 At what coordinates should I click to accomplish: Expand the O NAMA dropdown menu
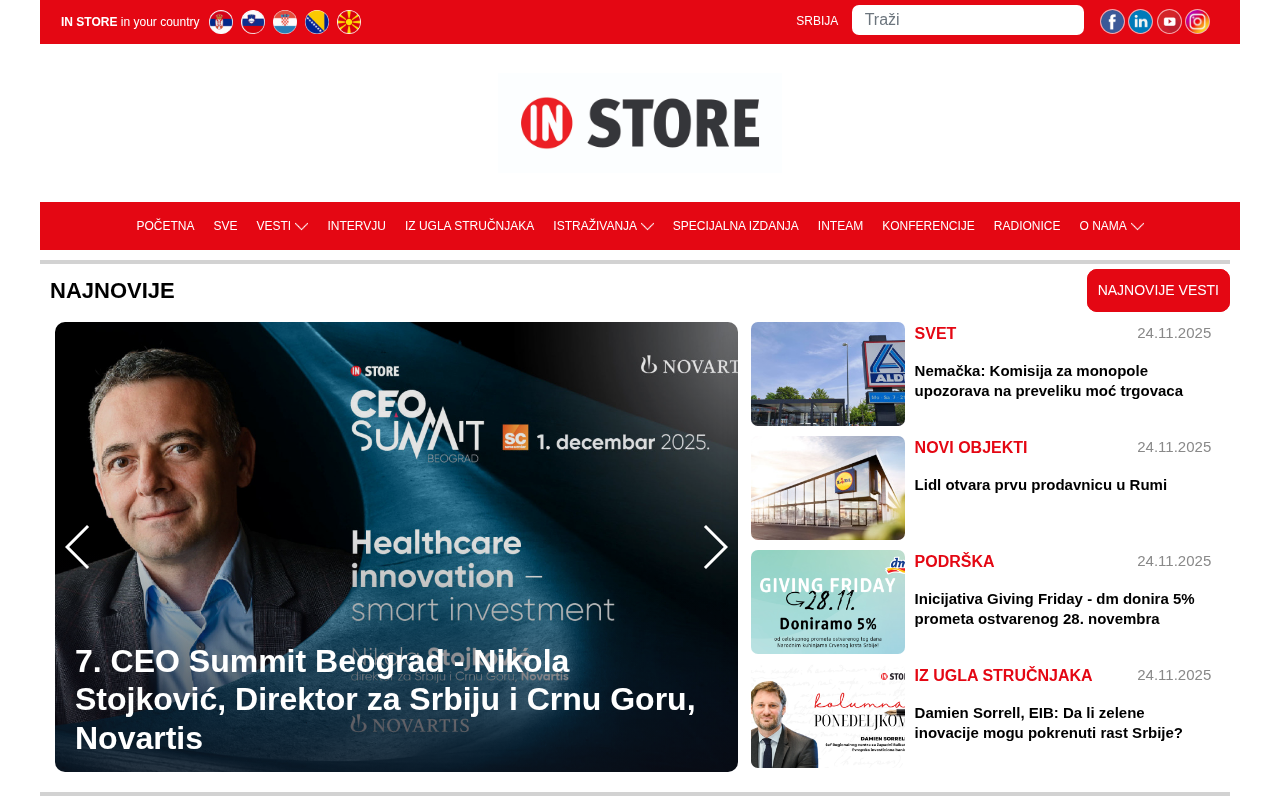[x=1112, y=226]
